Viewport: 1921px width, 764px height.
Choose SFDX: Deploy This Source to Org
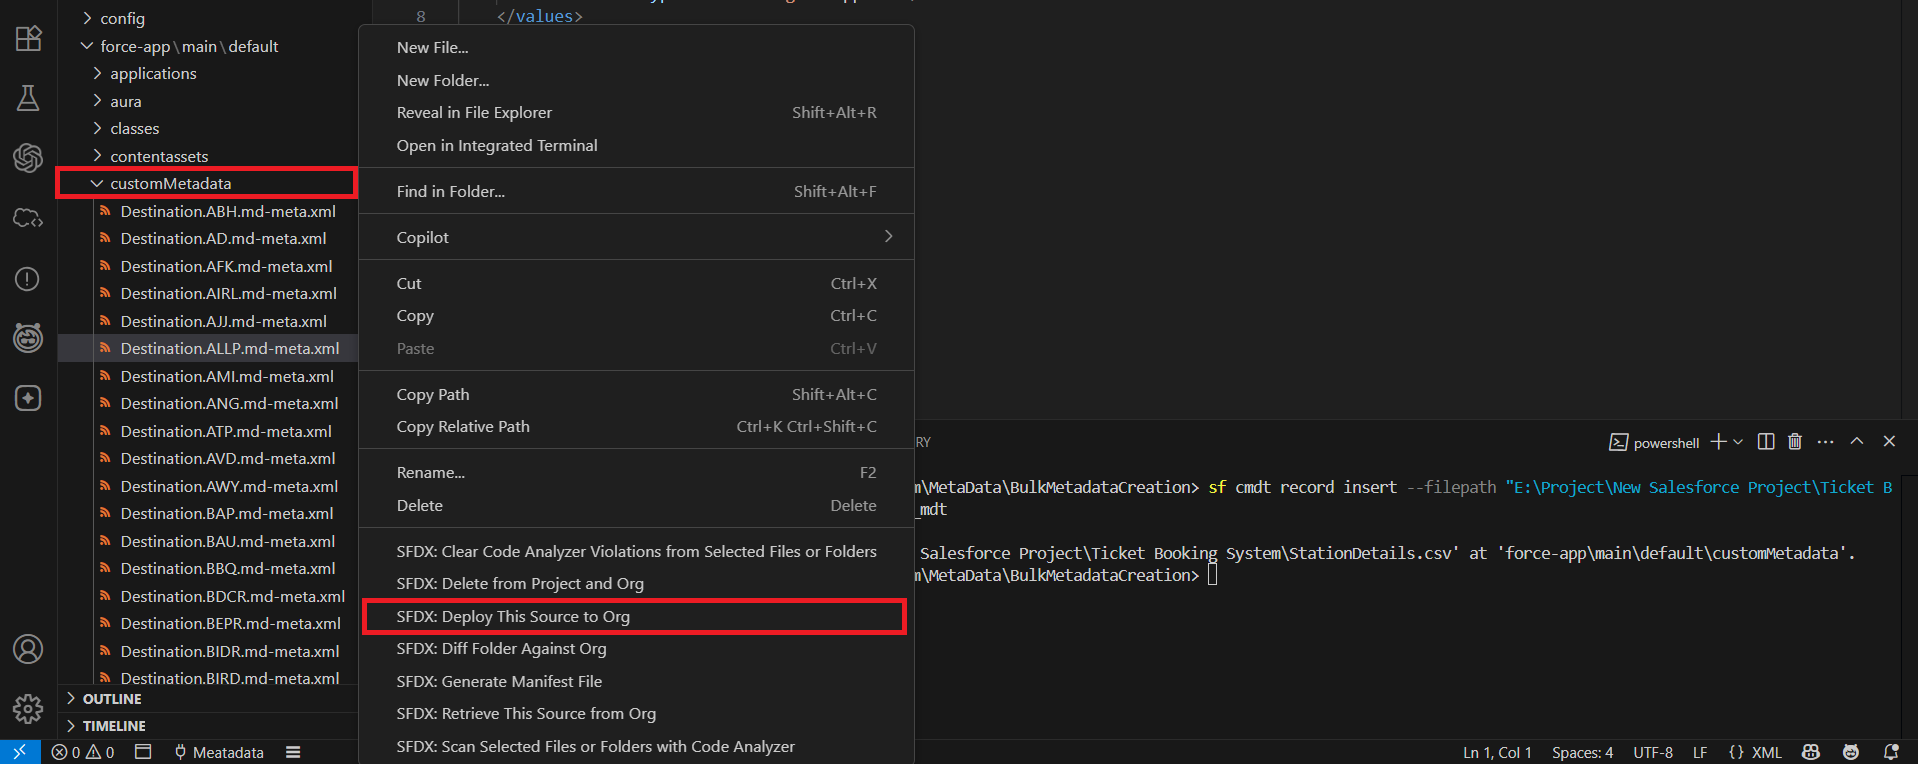tap(513, 617)
